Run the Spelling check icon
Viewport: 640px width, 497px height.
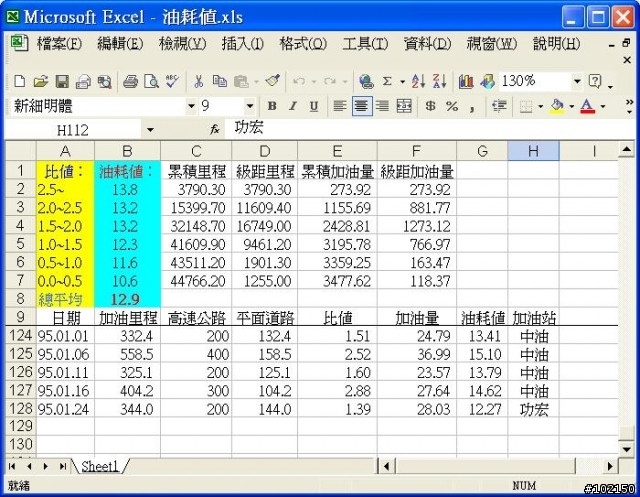[172, 82]
